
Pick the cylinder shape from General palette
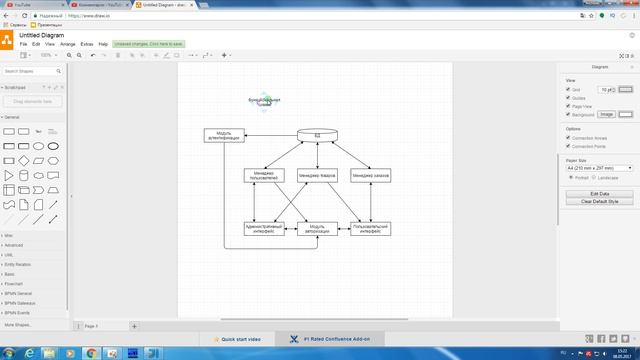(24, 176)
